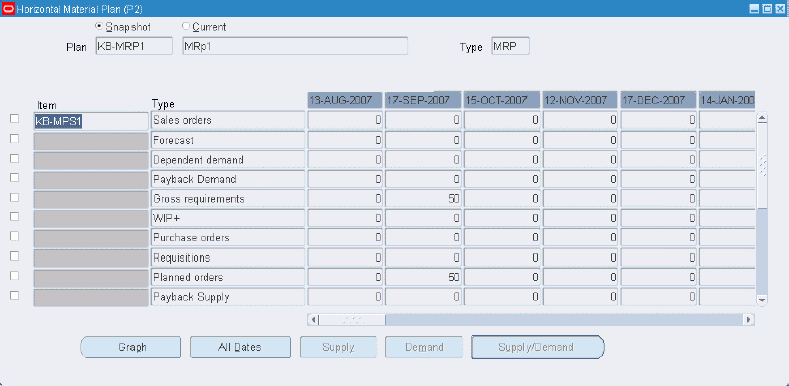Click the Gross requirements type cell
789x386 pixels.
pyautogui.click(x=228, y=199)
